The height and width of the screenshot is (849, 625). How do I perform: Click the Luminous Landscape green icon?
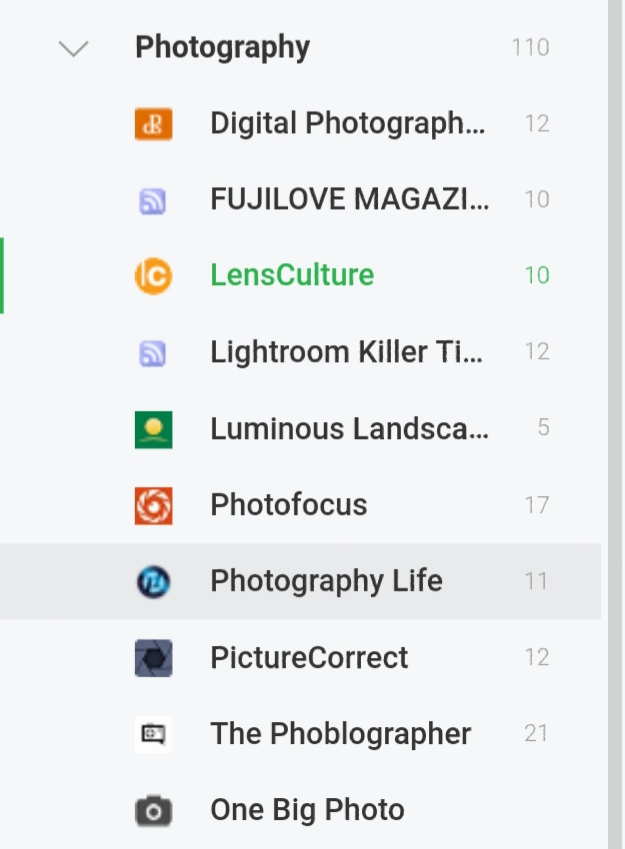(x=153, y=429)
